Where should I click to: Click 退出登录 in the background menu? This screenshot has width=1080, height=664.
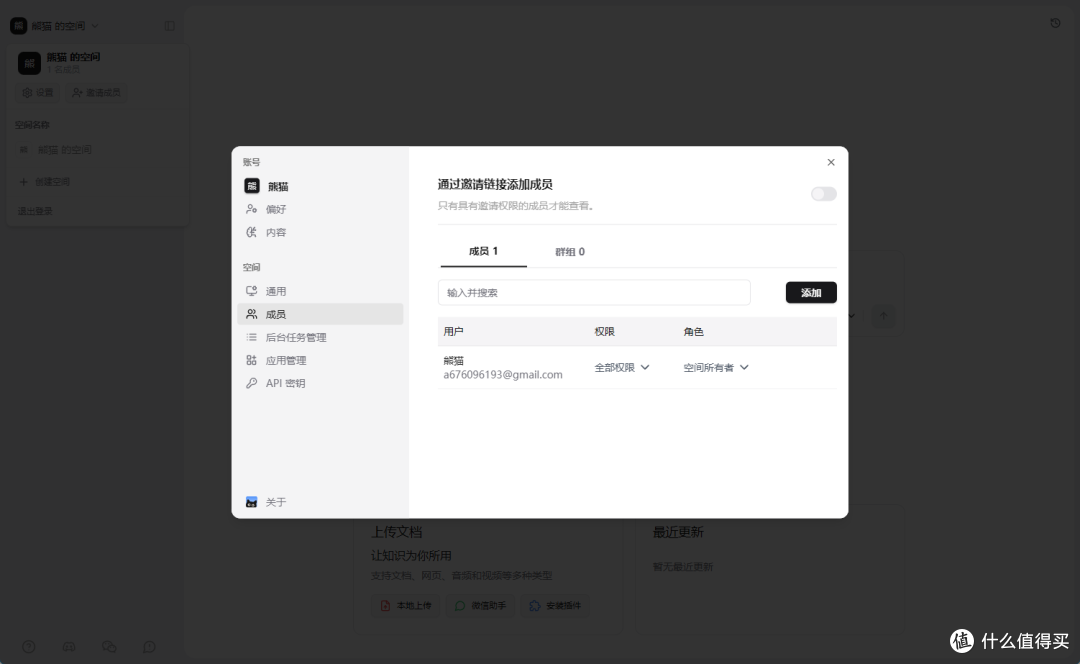[34, 211]
